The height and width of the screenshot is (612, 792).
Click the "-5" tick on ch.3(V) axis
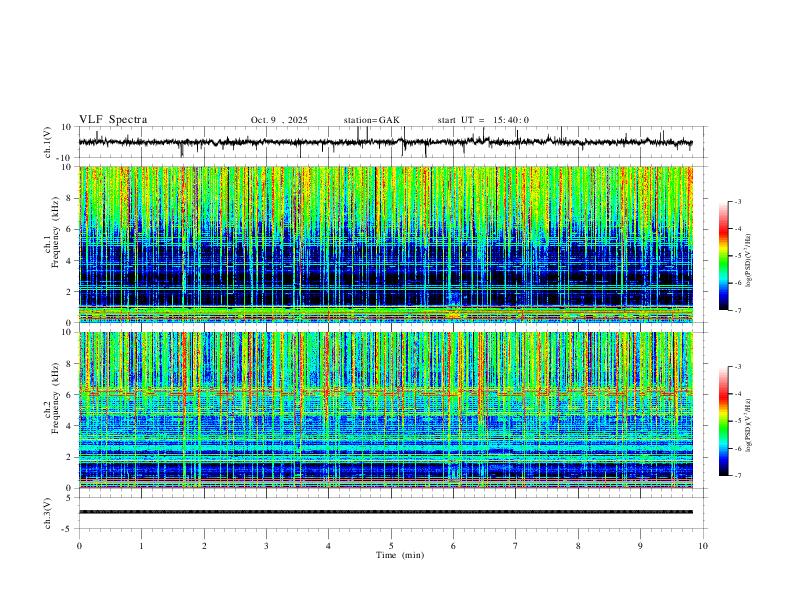pyautogui.click(x=67, y=529)
